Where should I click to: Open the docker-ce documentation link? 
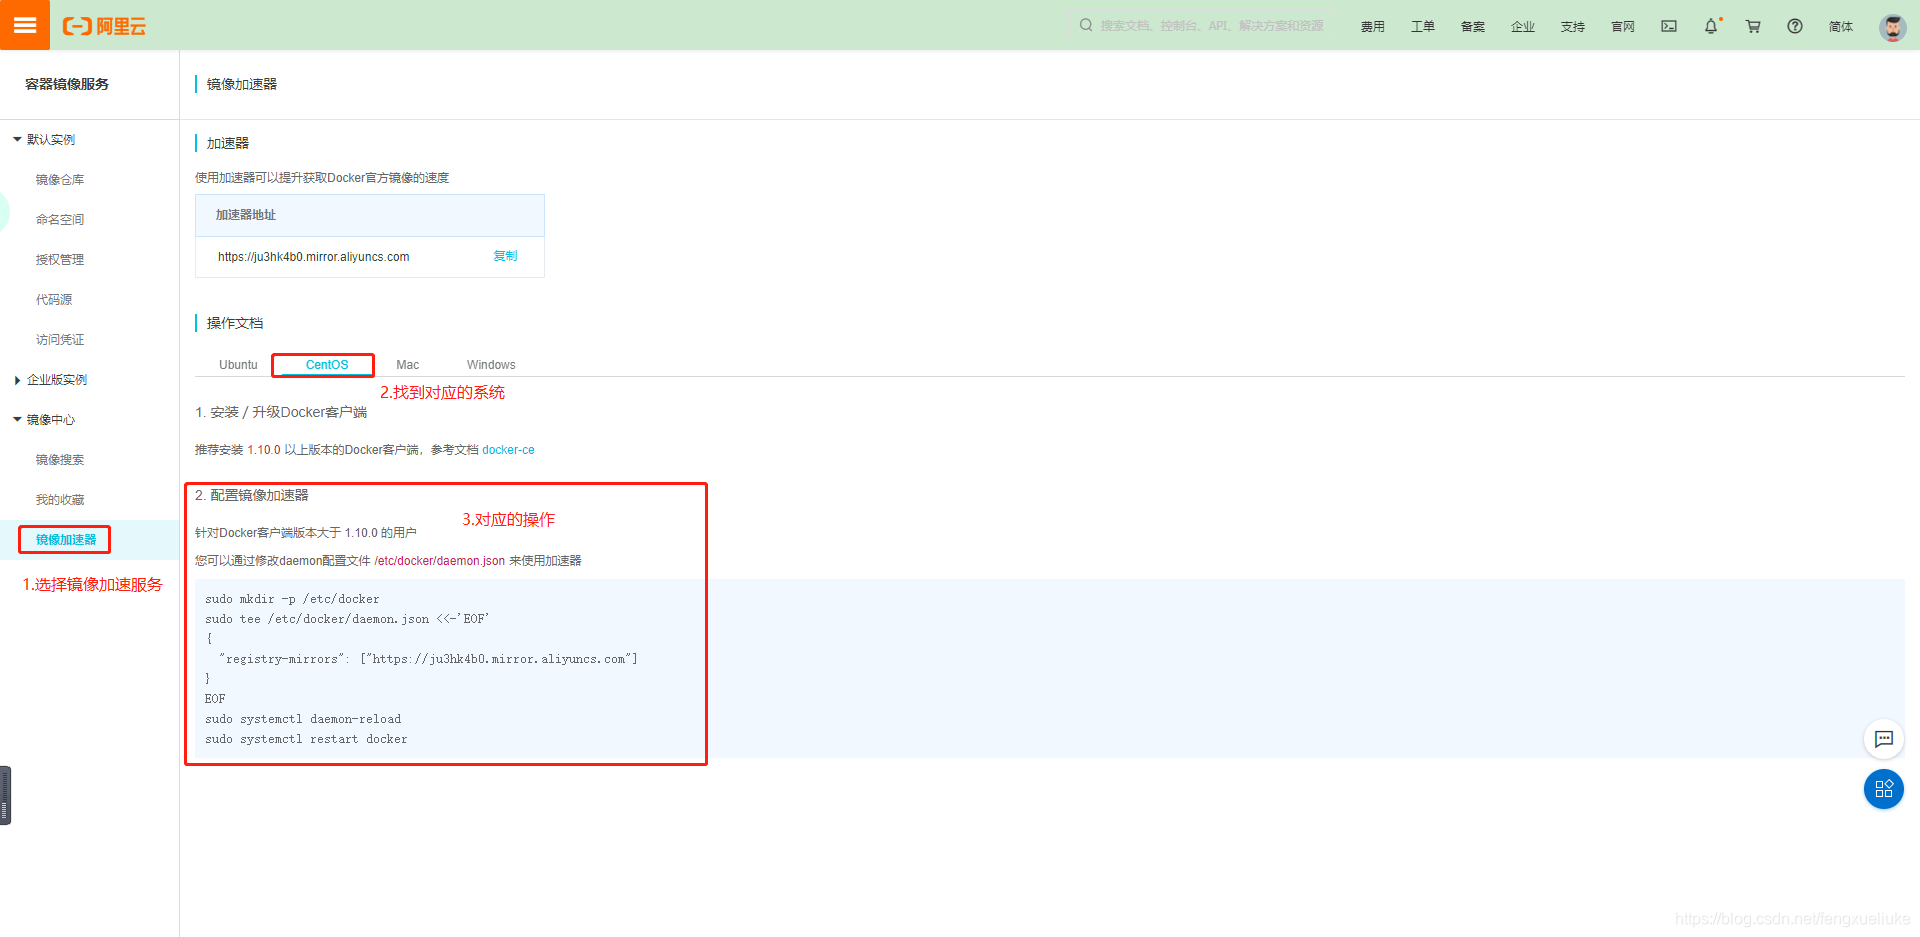click(x=508, y=450)
